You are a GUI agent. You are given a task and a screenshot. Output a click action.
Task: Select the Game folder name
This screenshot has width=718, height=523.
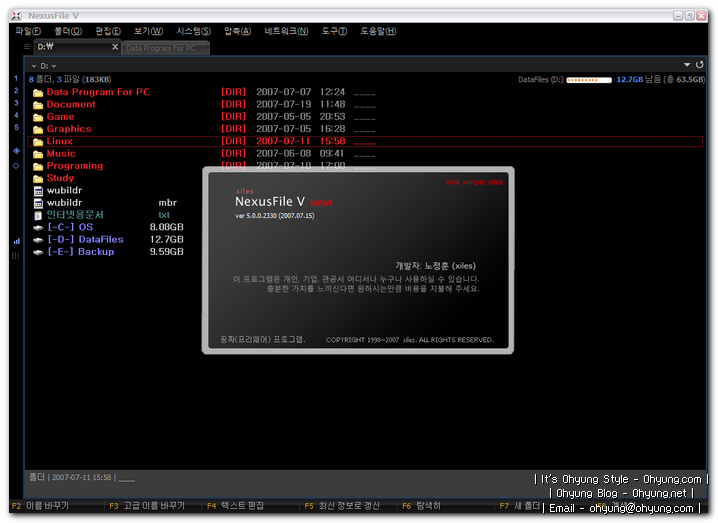(x=60, y=117)
